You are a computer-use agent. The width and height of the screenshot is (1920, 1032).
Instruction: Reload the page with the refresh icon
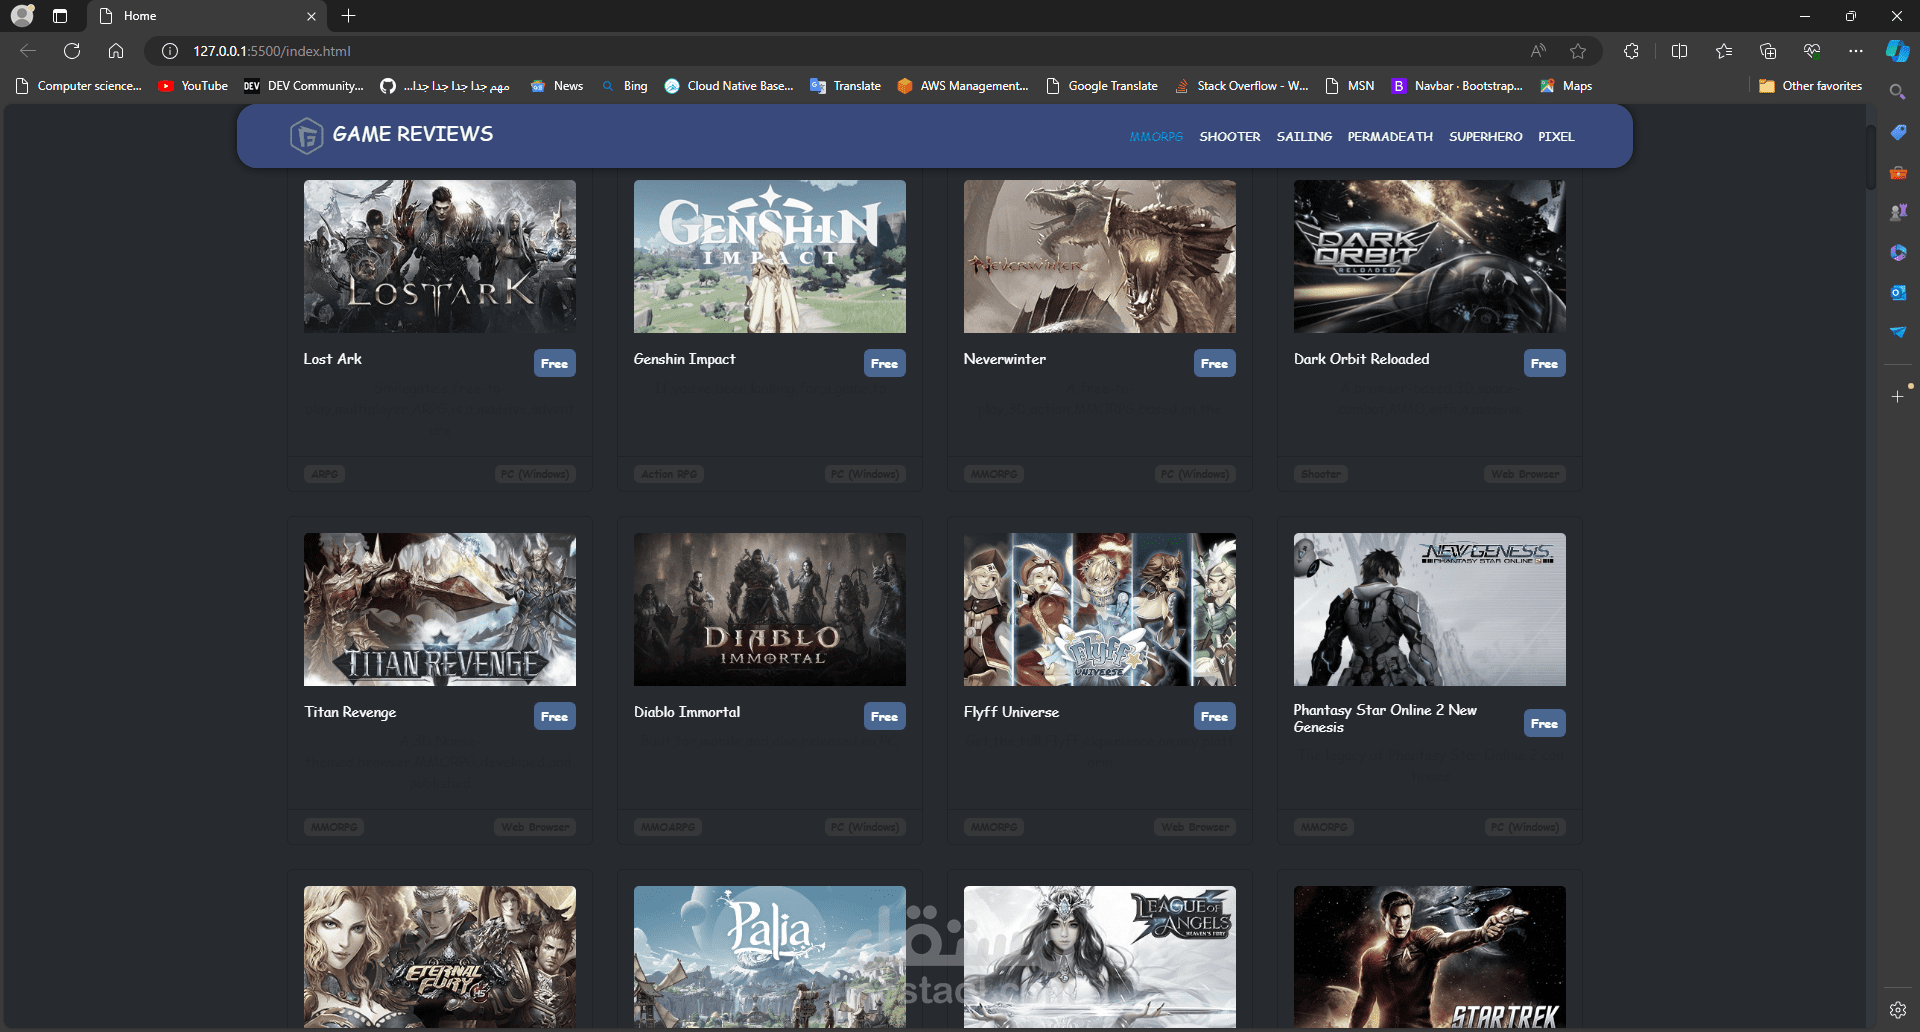click(x=72, y=51)
